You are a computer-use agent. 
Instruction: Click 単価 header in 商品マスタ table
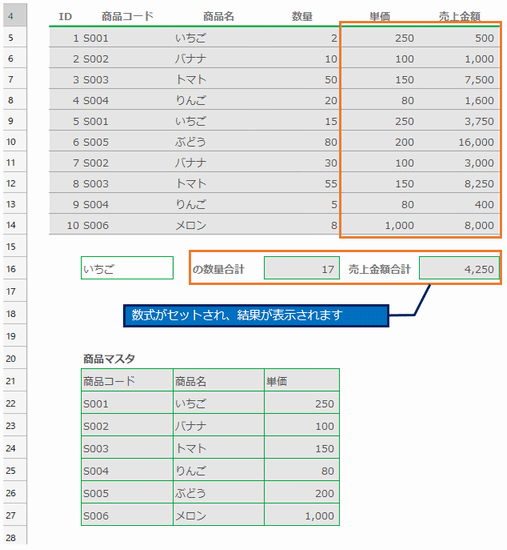tap(302, 380)
